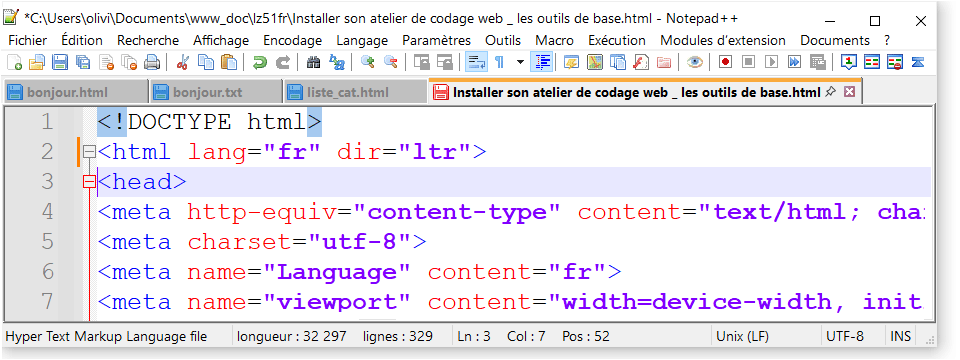Toggle monitoring eye icon
Image resolution: width=960 pixels, height=360 pixels.
click(694, 62)
